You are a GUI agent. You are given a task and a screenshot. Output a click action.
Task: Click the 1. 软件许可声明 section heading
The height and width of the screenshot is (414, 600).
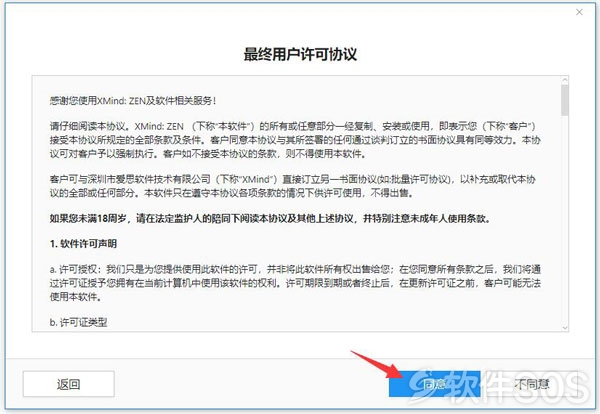pyautogui.click(x=83, y=244)
